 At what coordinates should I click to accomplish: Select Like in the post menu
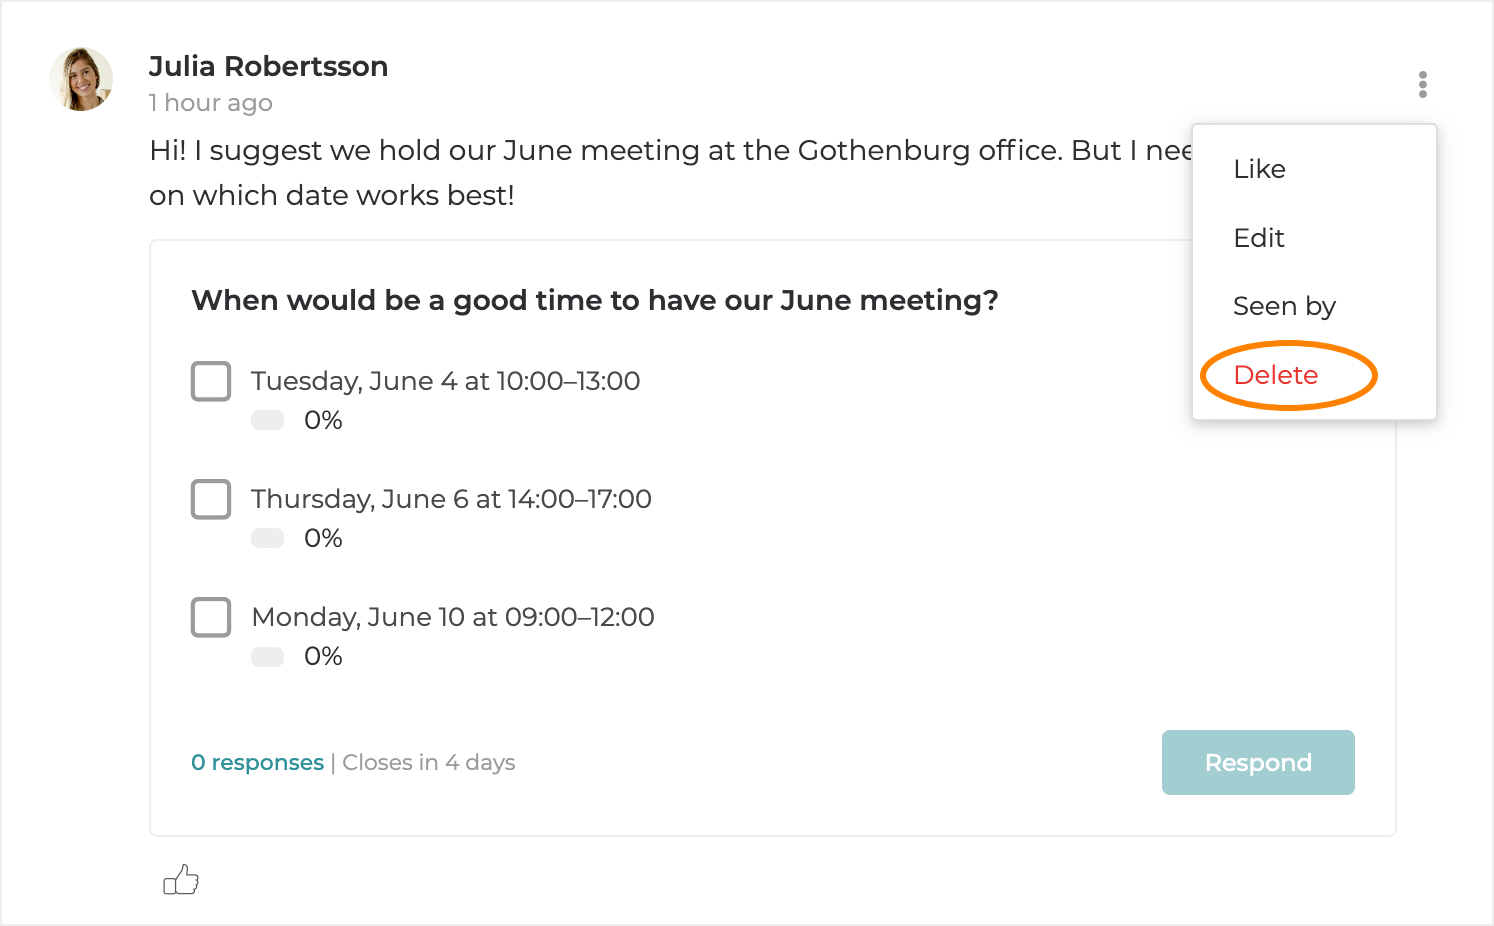[1259, 169]
